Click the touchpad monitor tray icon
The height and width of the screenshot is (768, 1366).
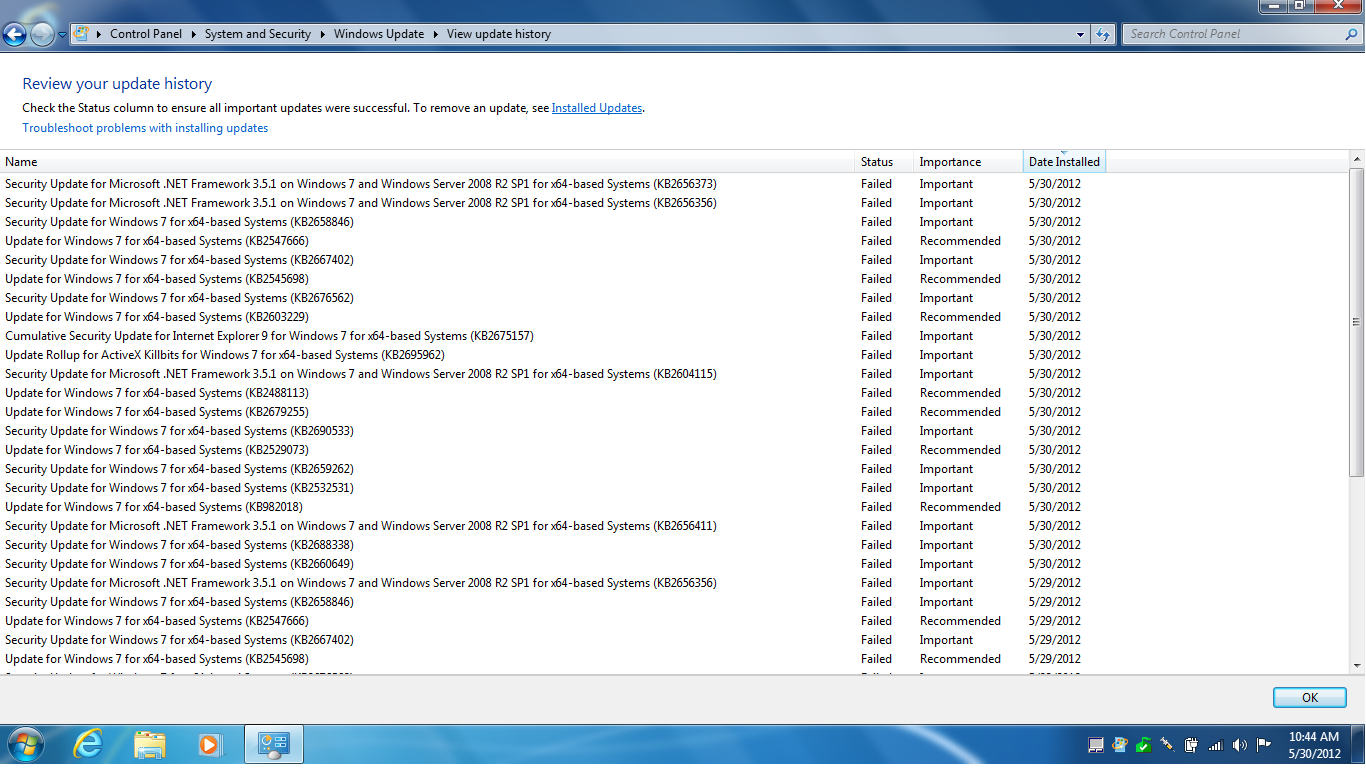[1096, 745]
